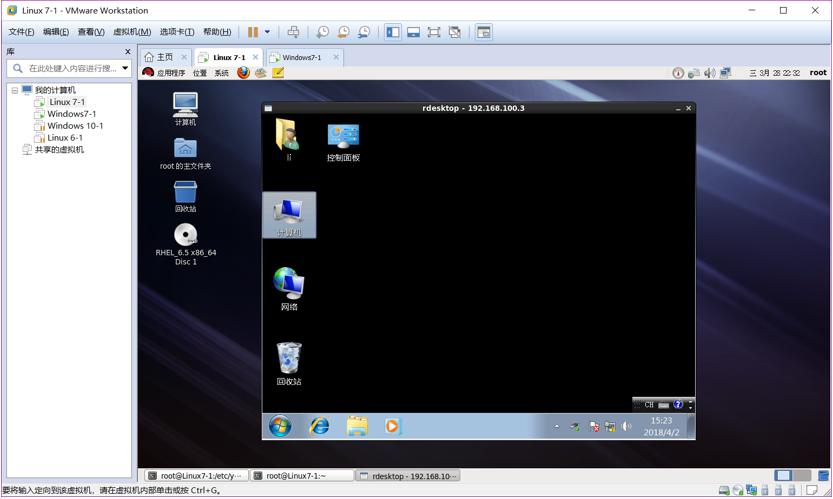Click the blue language bar help icon
The width and height of the screenshot is (833, 499).
678,404
